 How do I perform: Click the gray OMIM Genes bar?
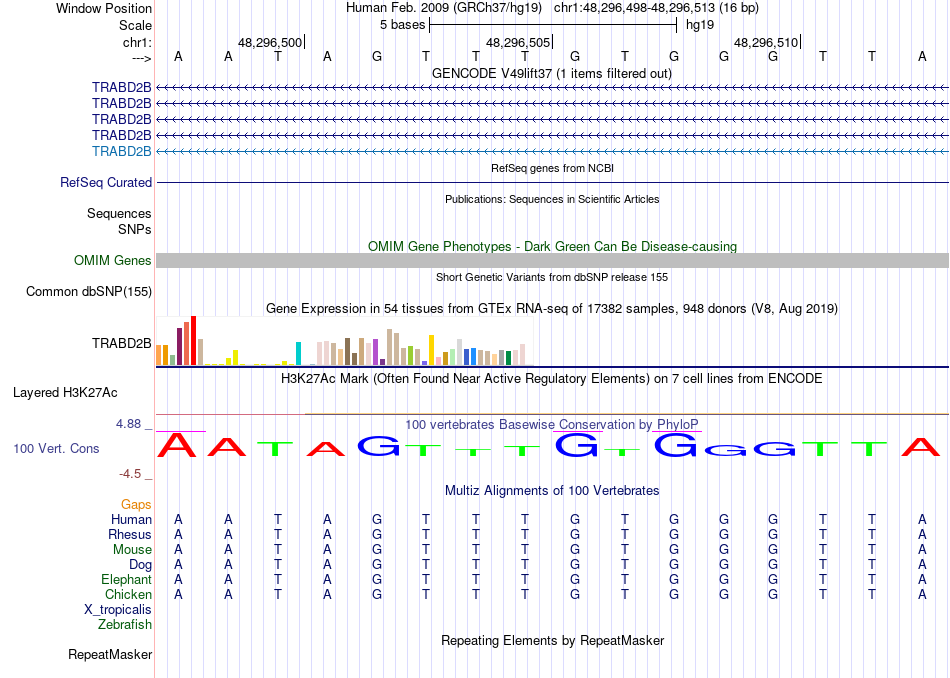[x=553, y=261]
